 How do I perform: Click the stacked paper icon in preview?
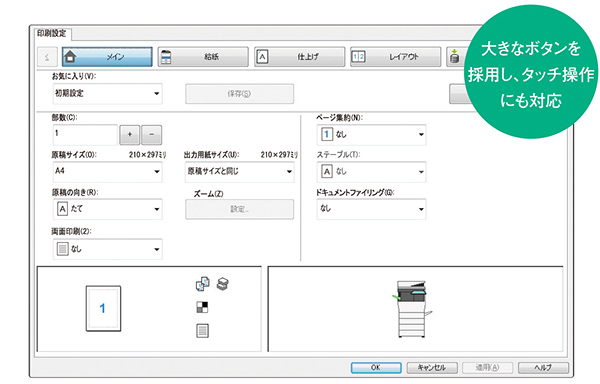(223, 284)
